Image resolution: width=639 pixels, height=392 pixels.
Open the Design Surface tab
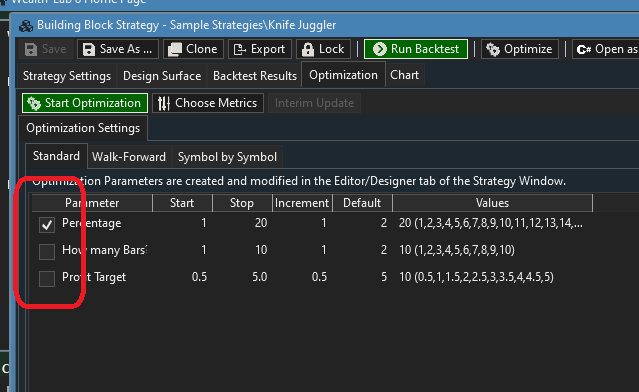pyautogui.click(x=162, y=76)
